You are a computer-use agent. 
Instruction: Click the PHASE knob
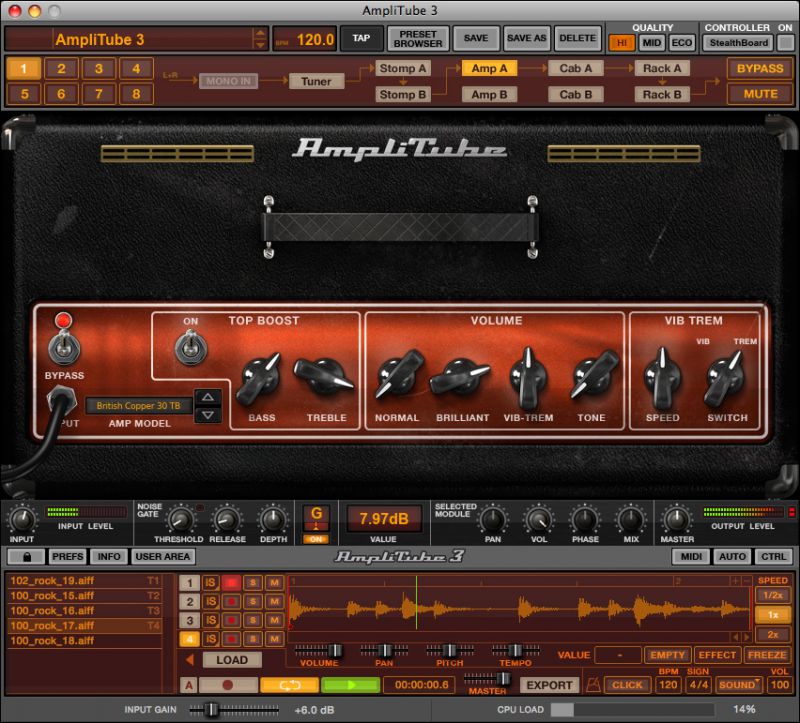point(585,519)
